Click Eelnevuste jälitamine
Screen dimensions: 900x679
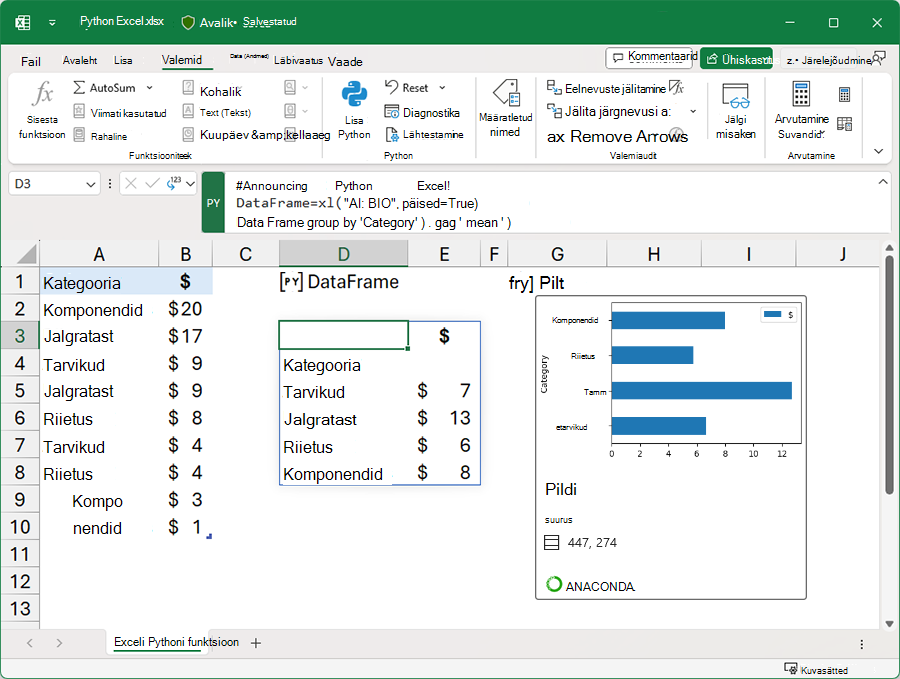(x=606, y=88)
